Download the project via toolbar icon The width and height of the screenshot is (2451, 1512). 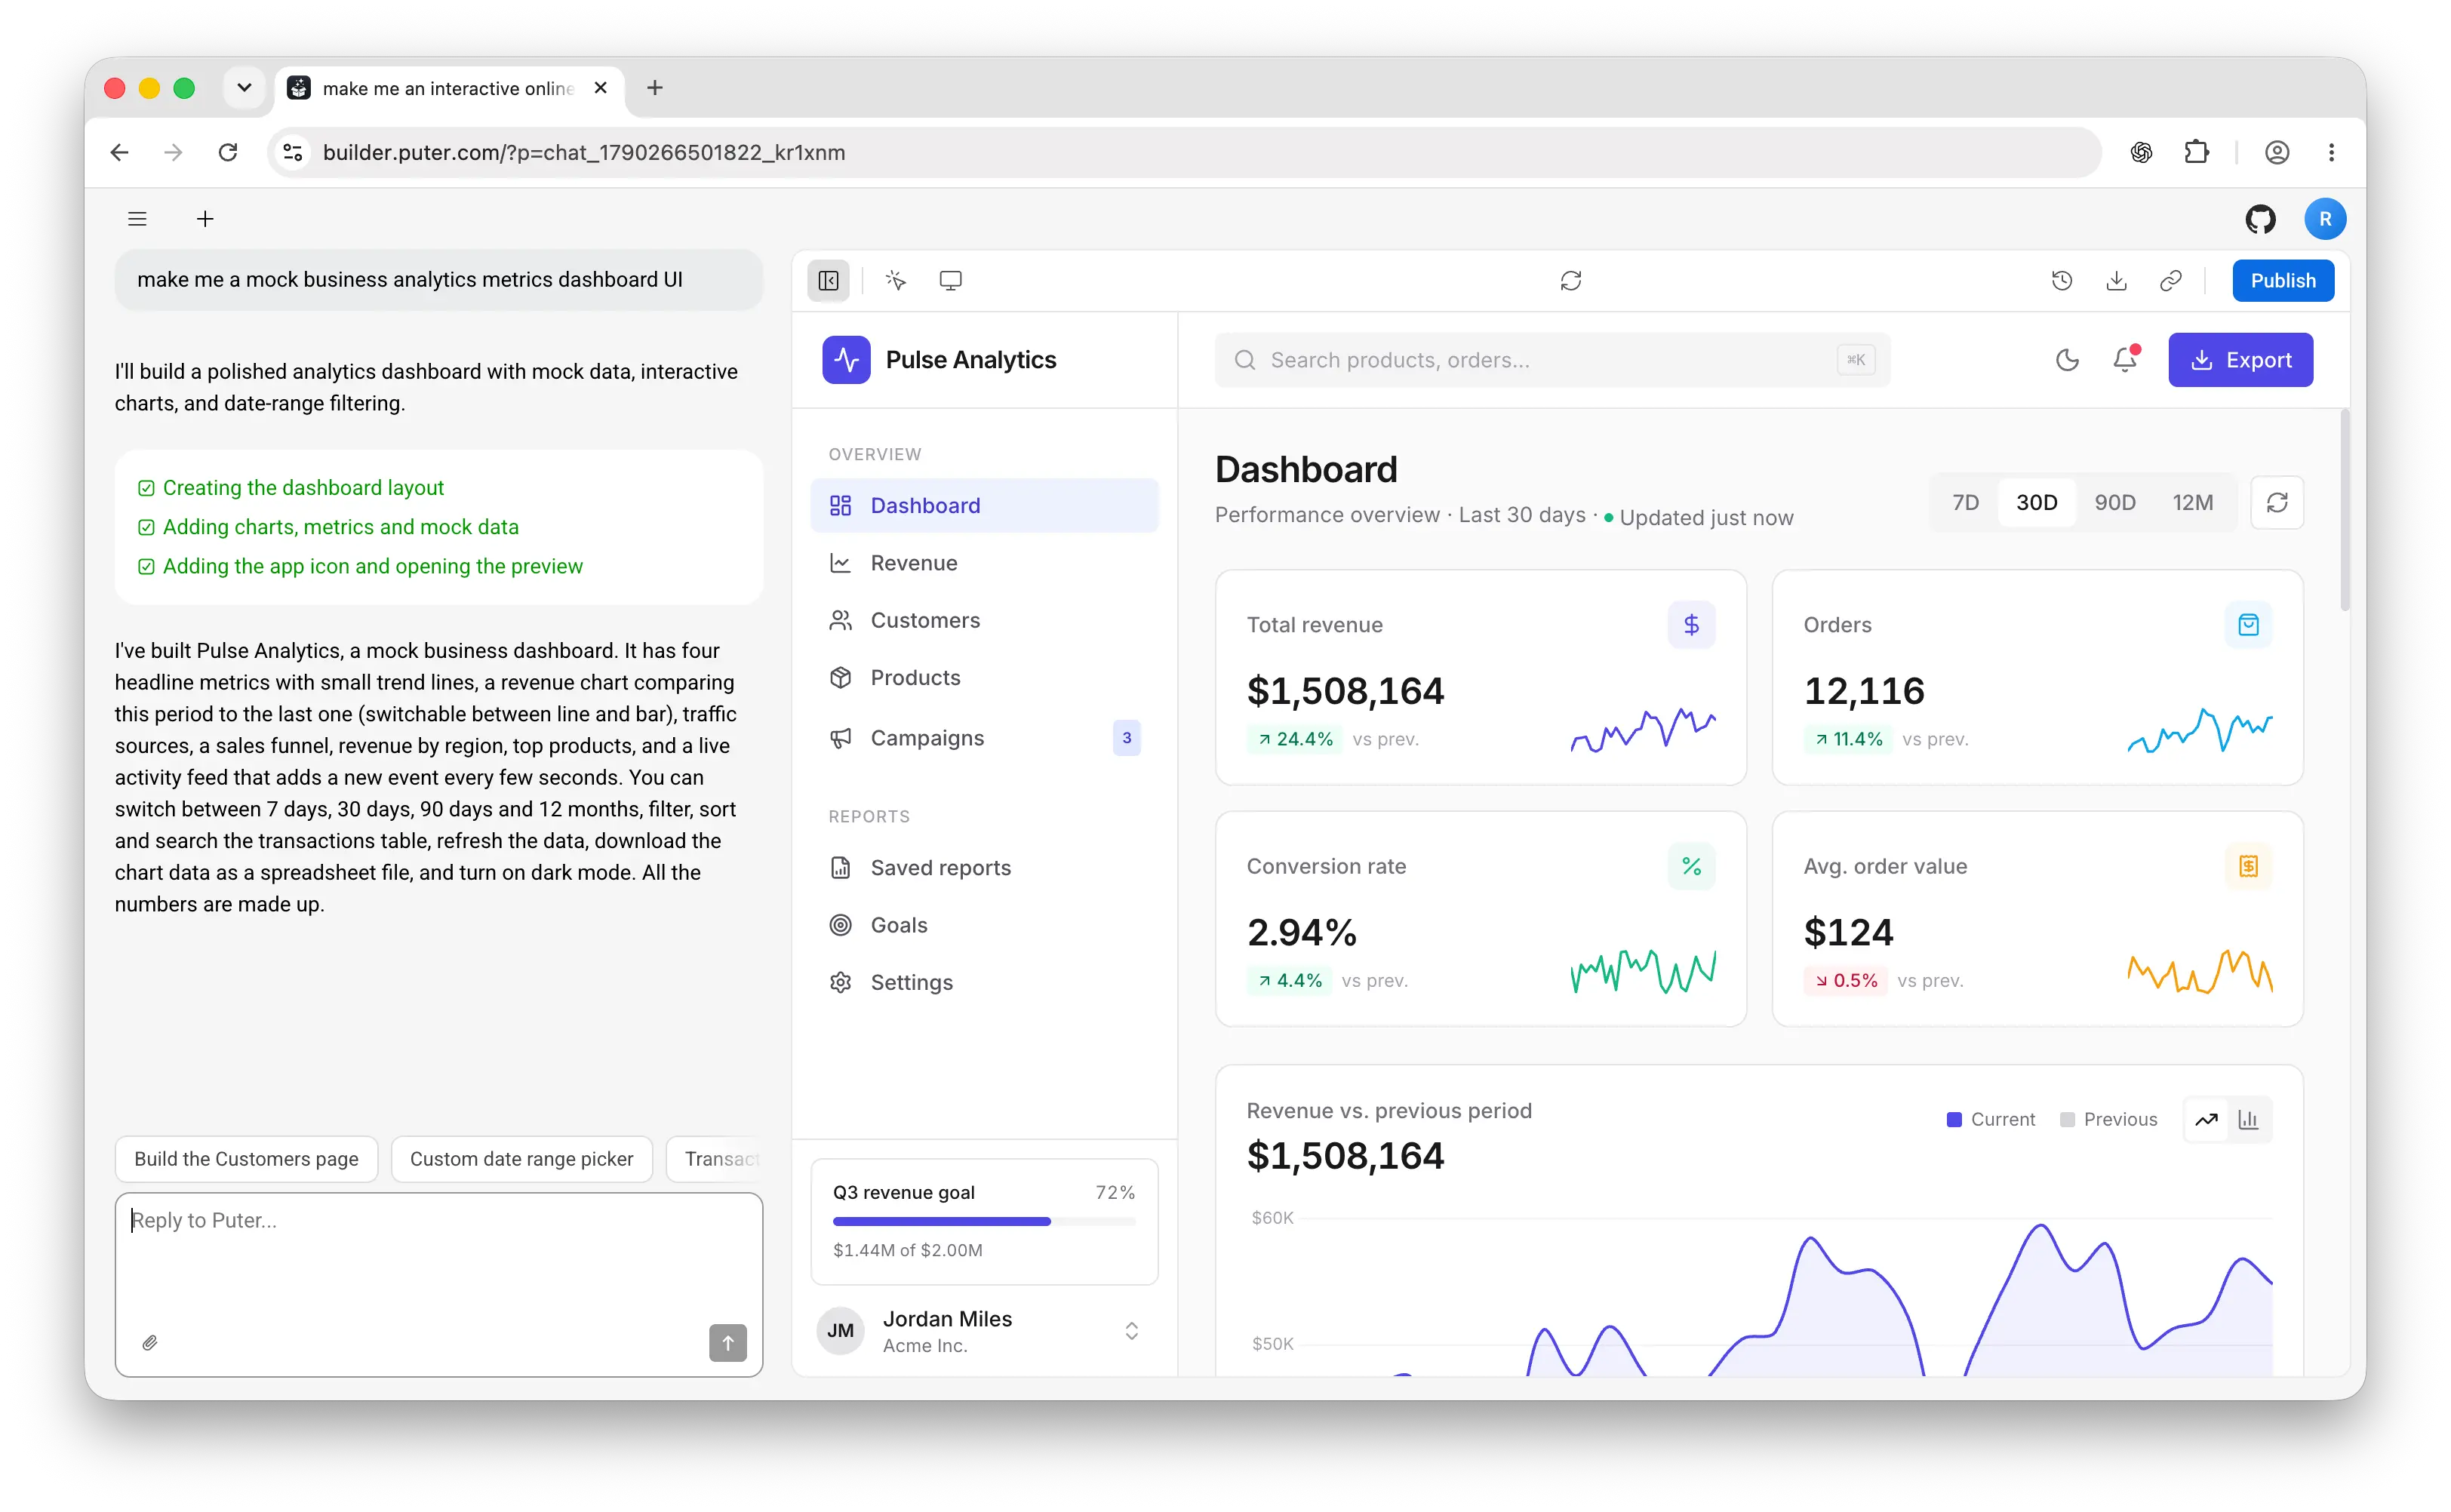[2116, 280]
